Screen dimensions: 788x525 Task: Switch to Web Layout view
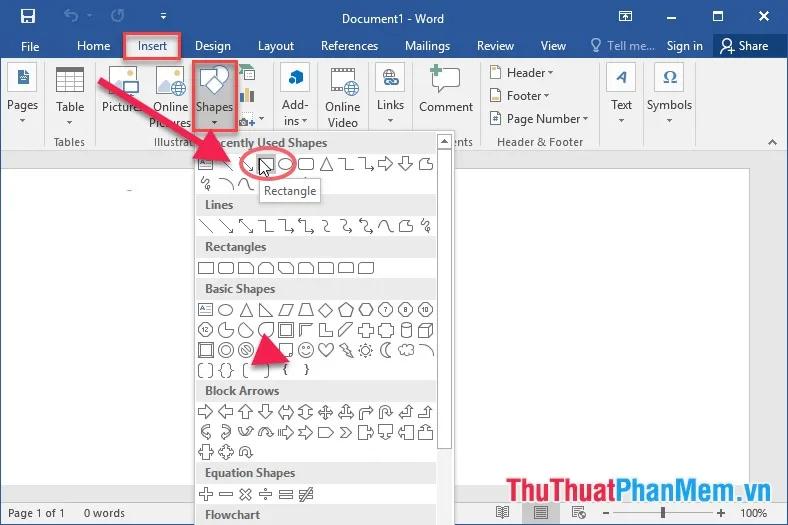578,512
